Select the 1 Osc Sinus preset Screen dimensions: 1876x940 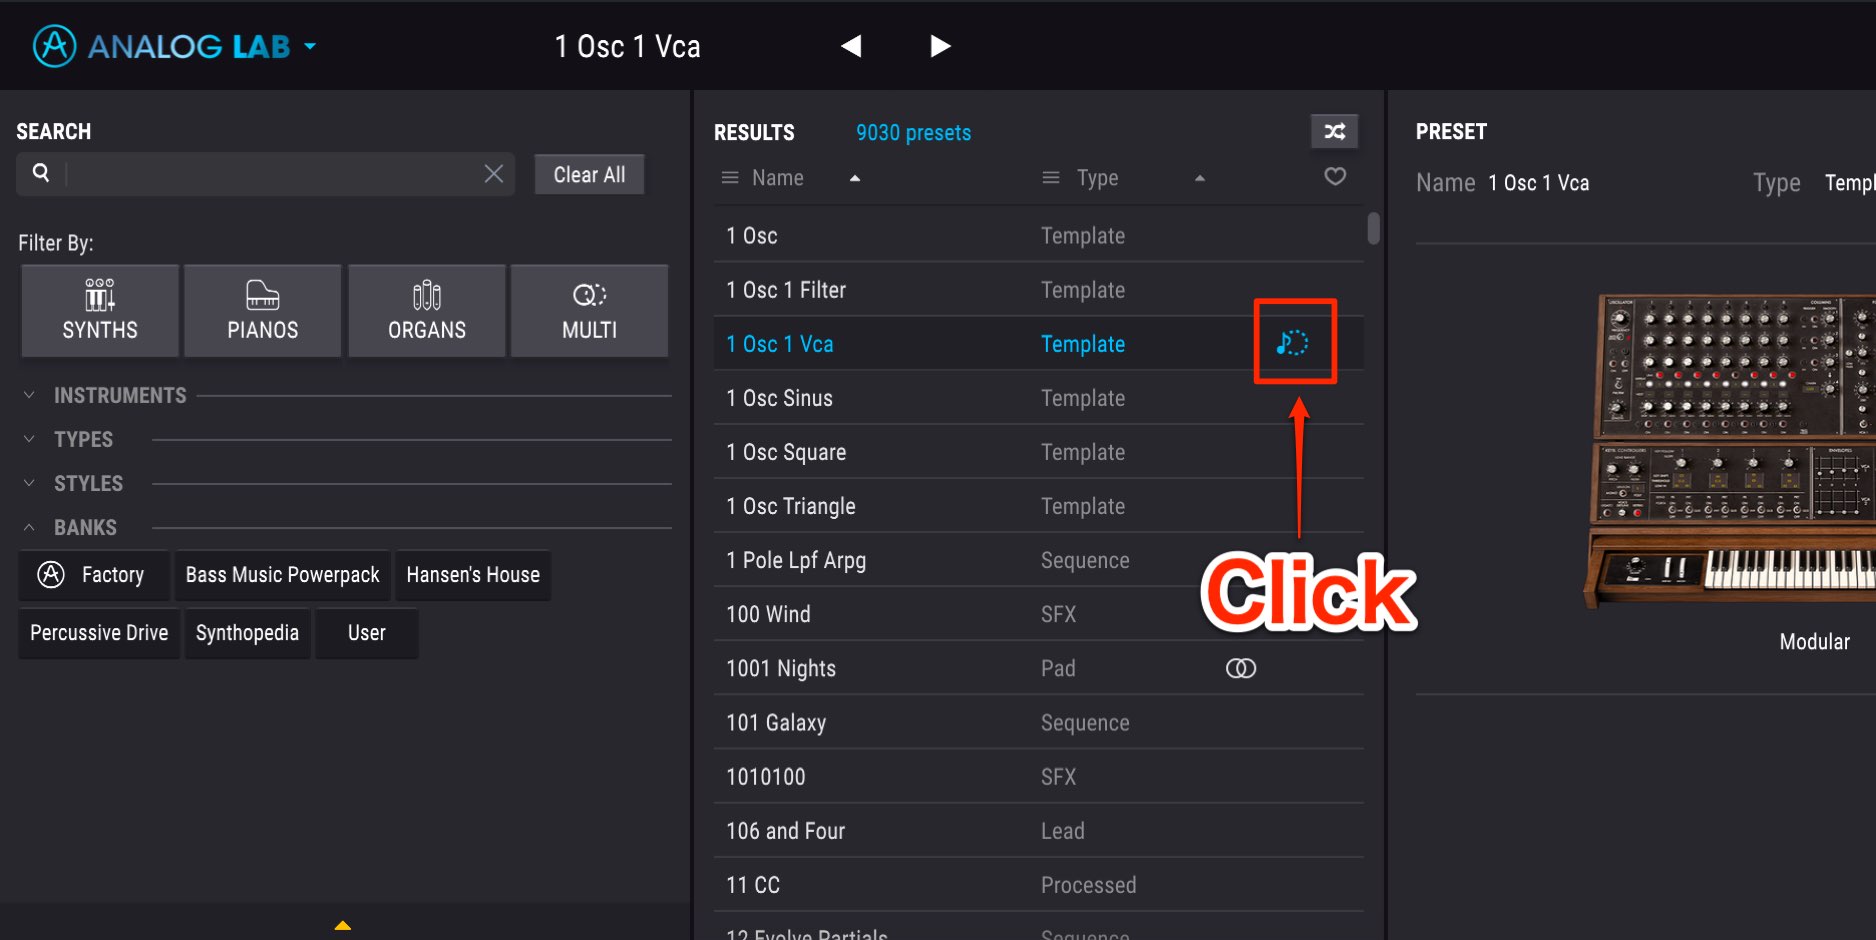1039,397
